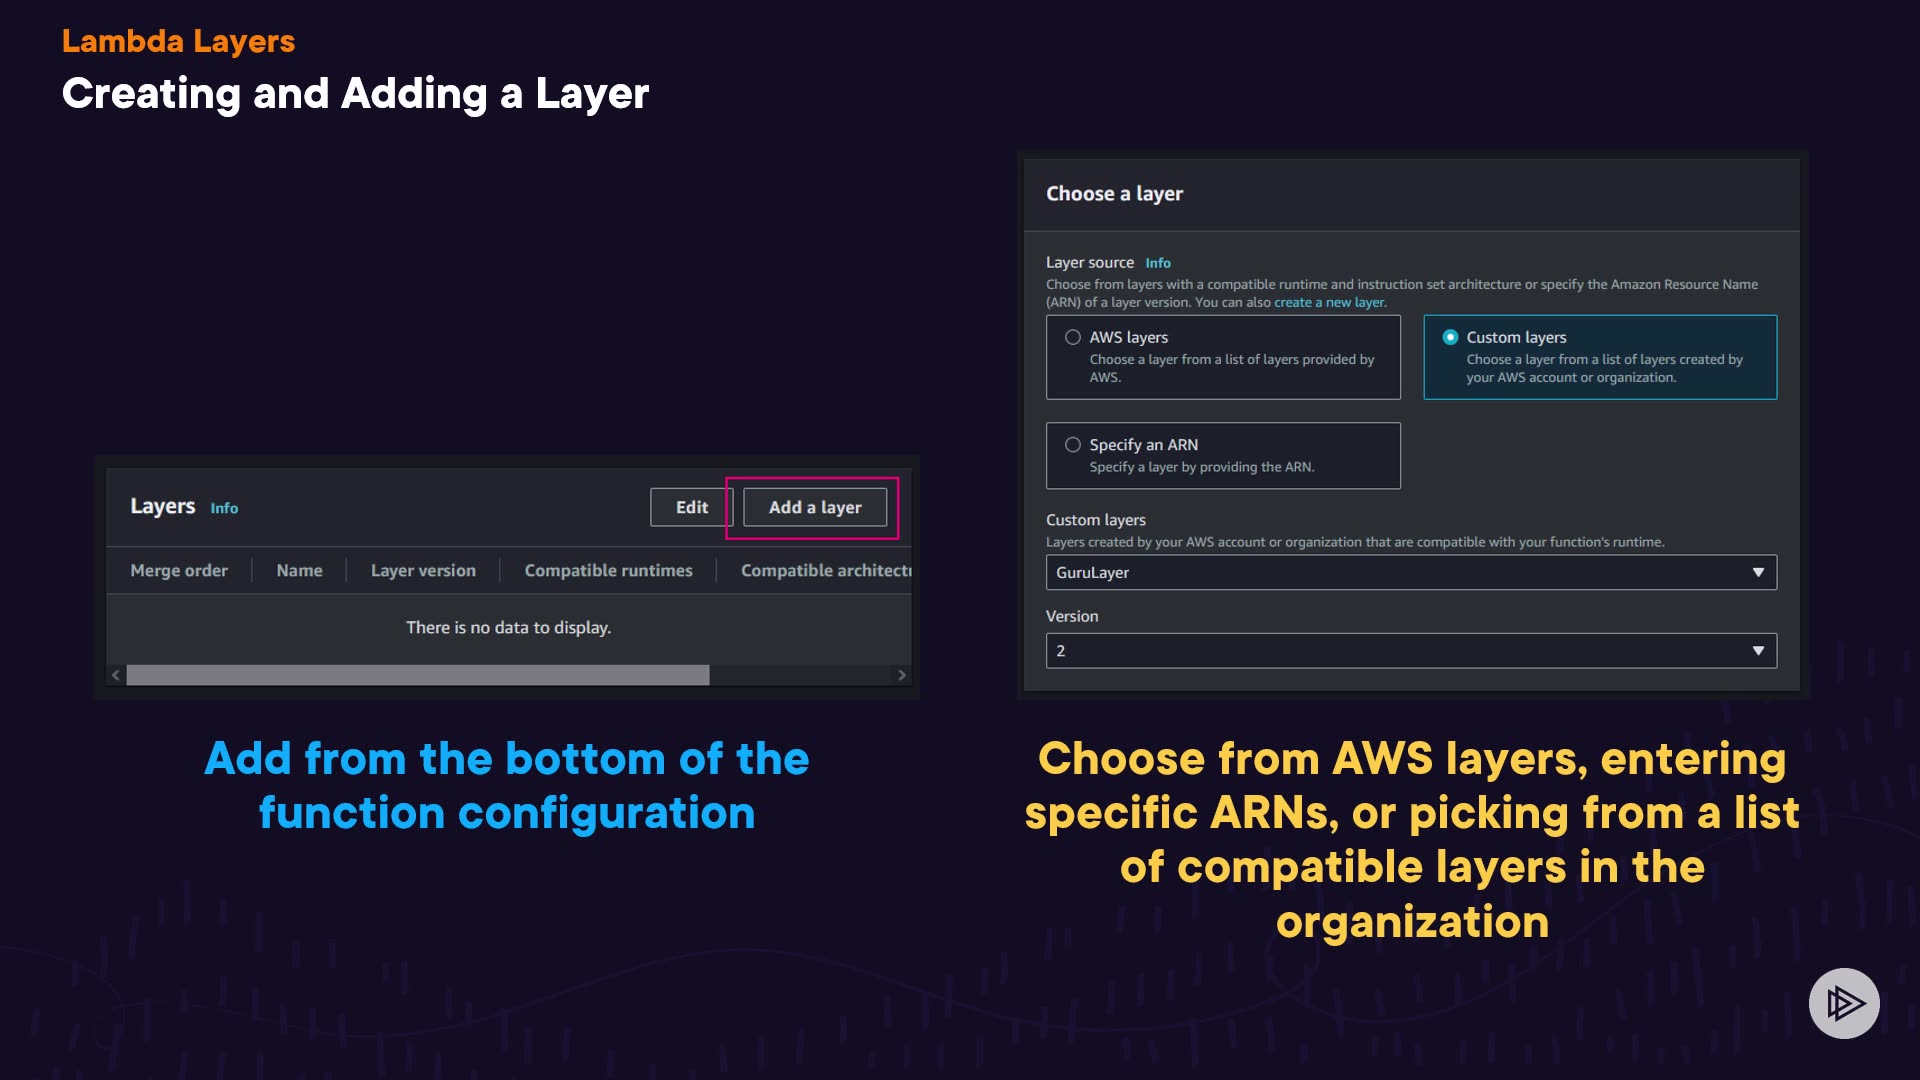Follow the create a new layer link
This screenshot has height=1080, width=1920.
(1329, 302)
